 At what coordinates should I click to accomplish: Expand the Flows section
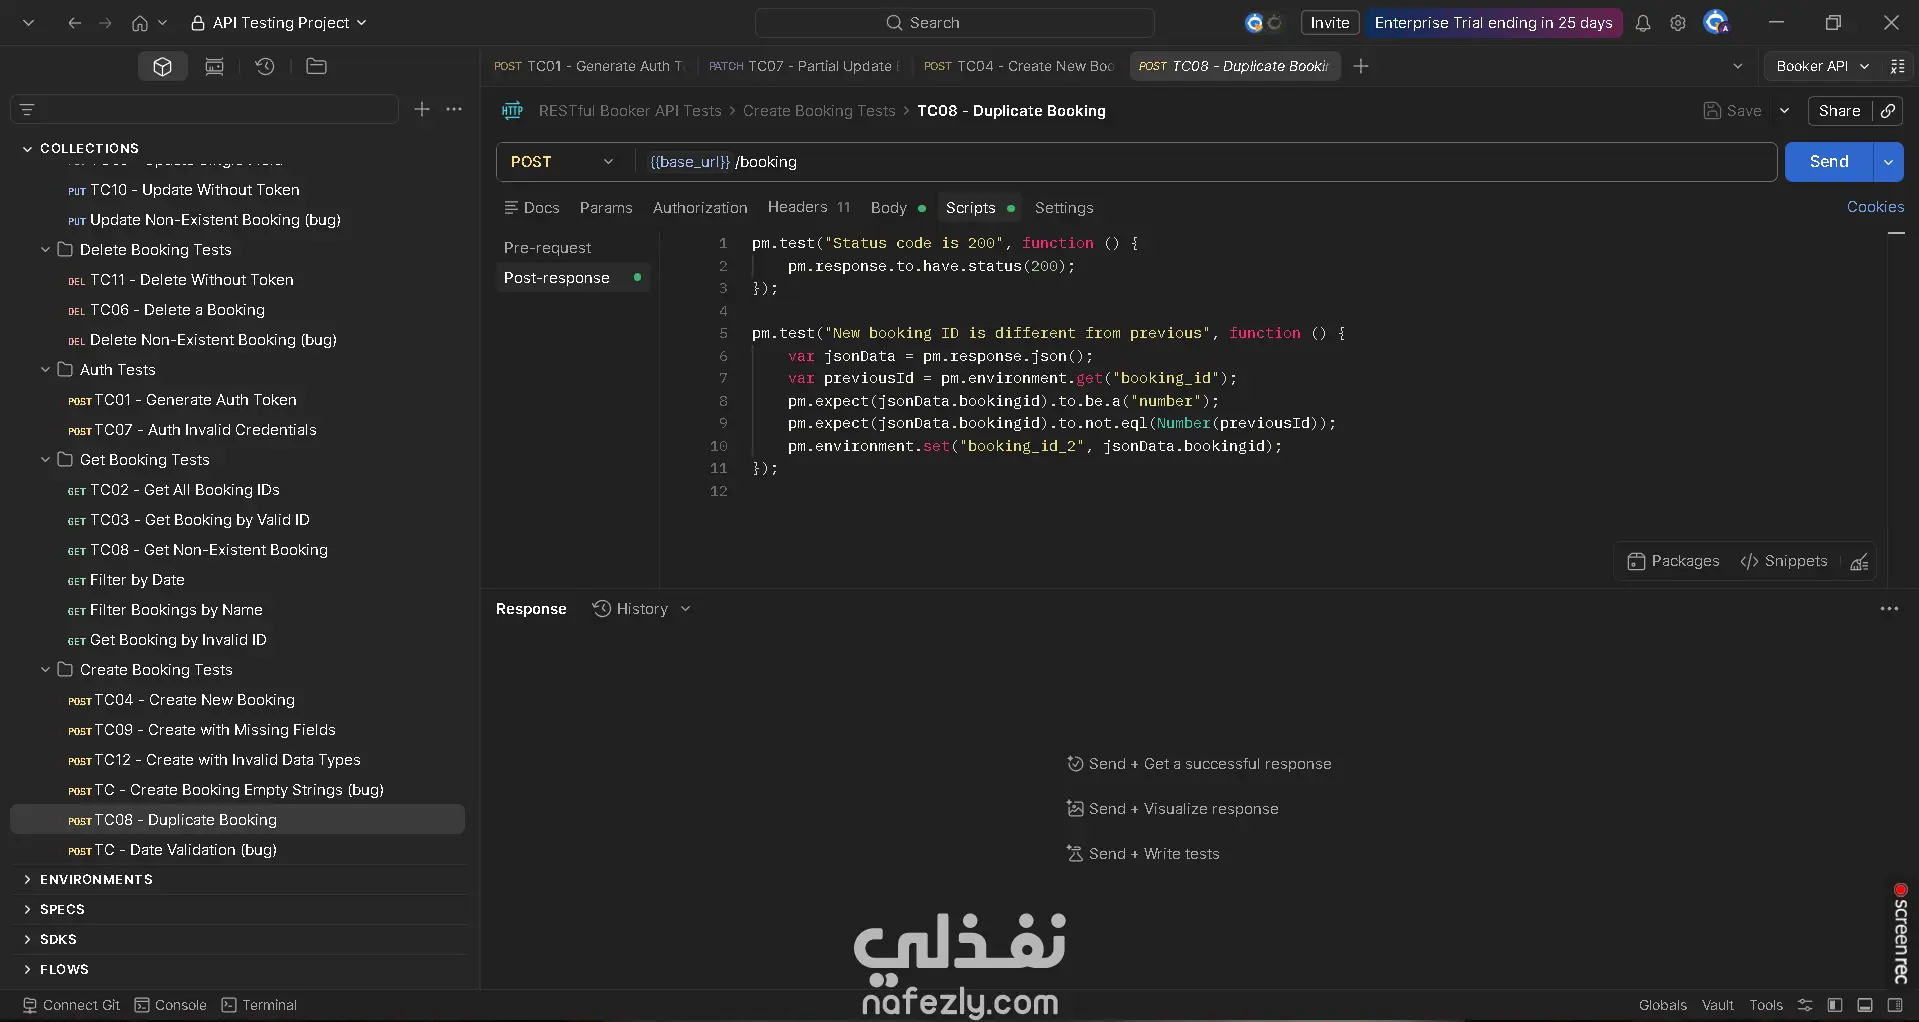[27, 970]
